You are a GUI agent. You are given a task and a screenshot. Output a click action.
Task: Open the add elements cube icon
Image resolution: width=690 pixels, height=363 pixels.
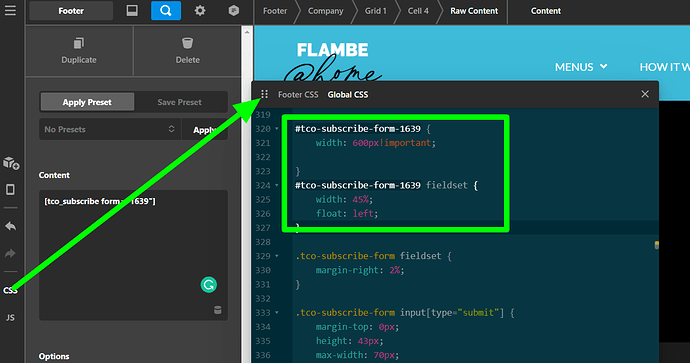(11, 163)
